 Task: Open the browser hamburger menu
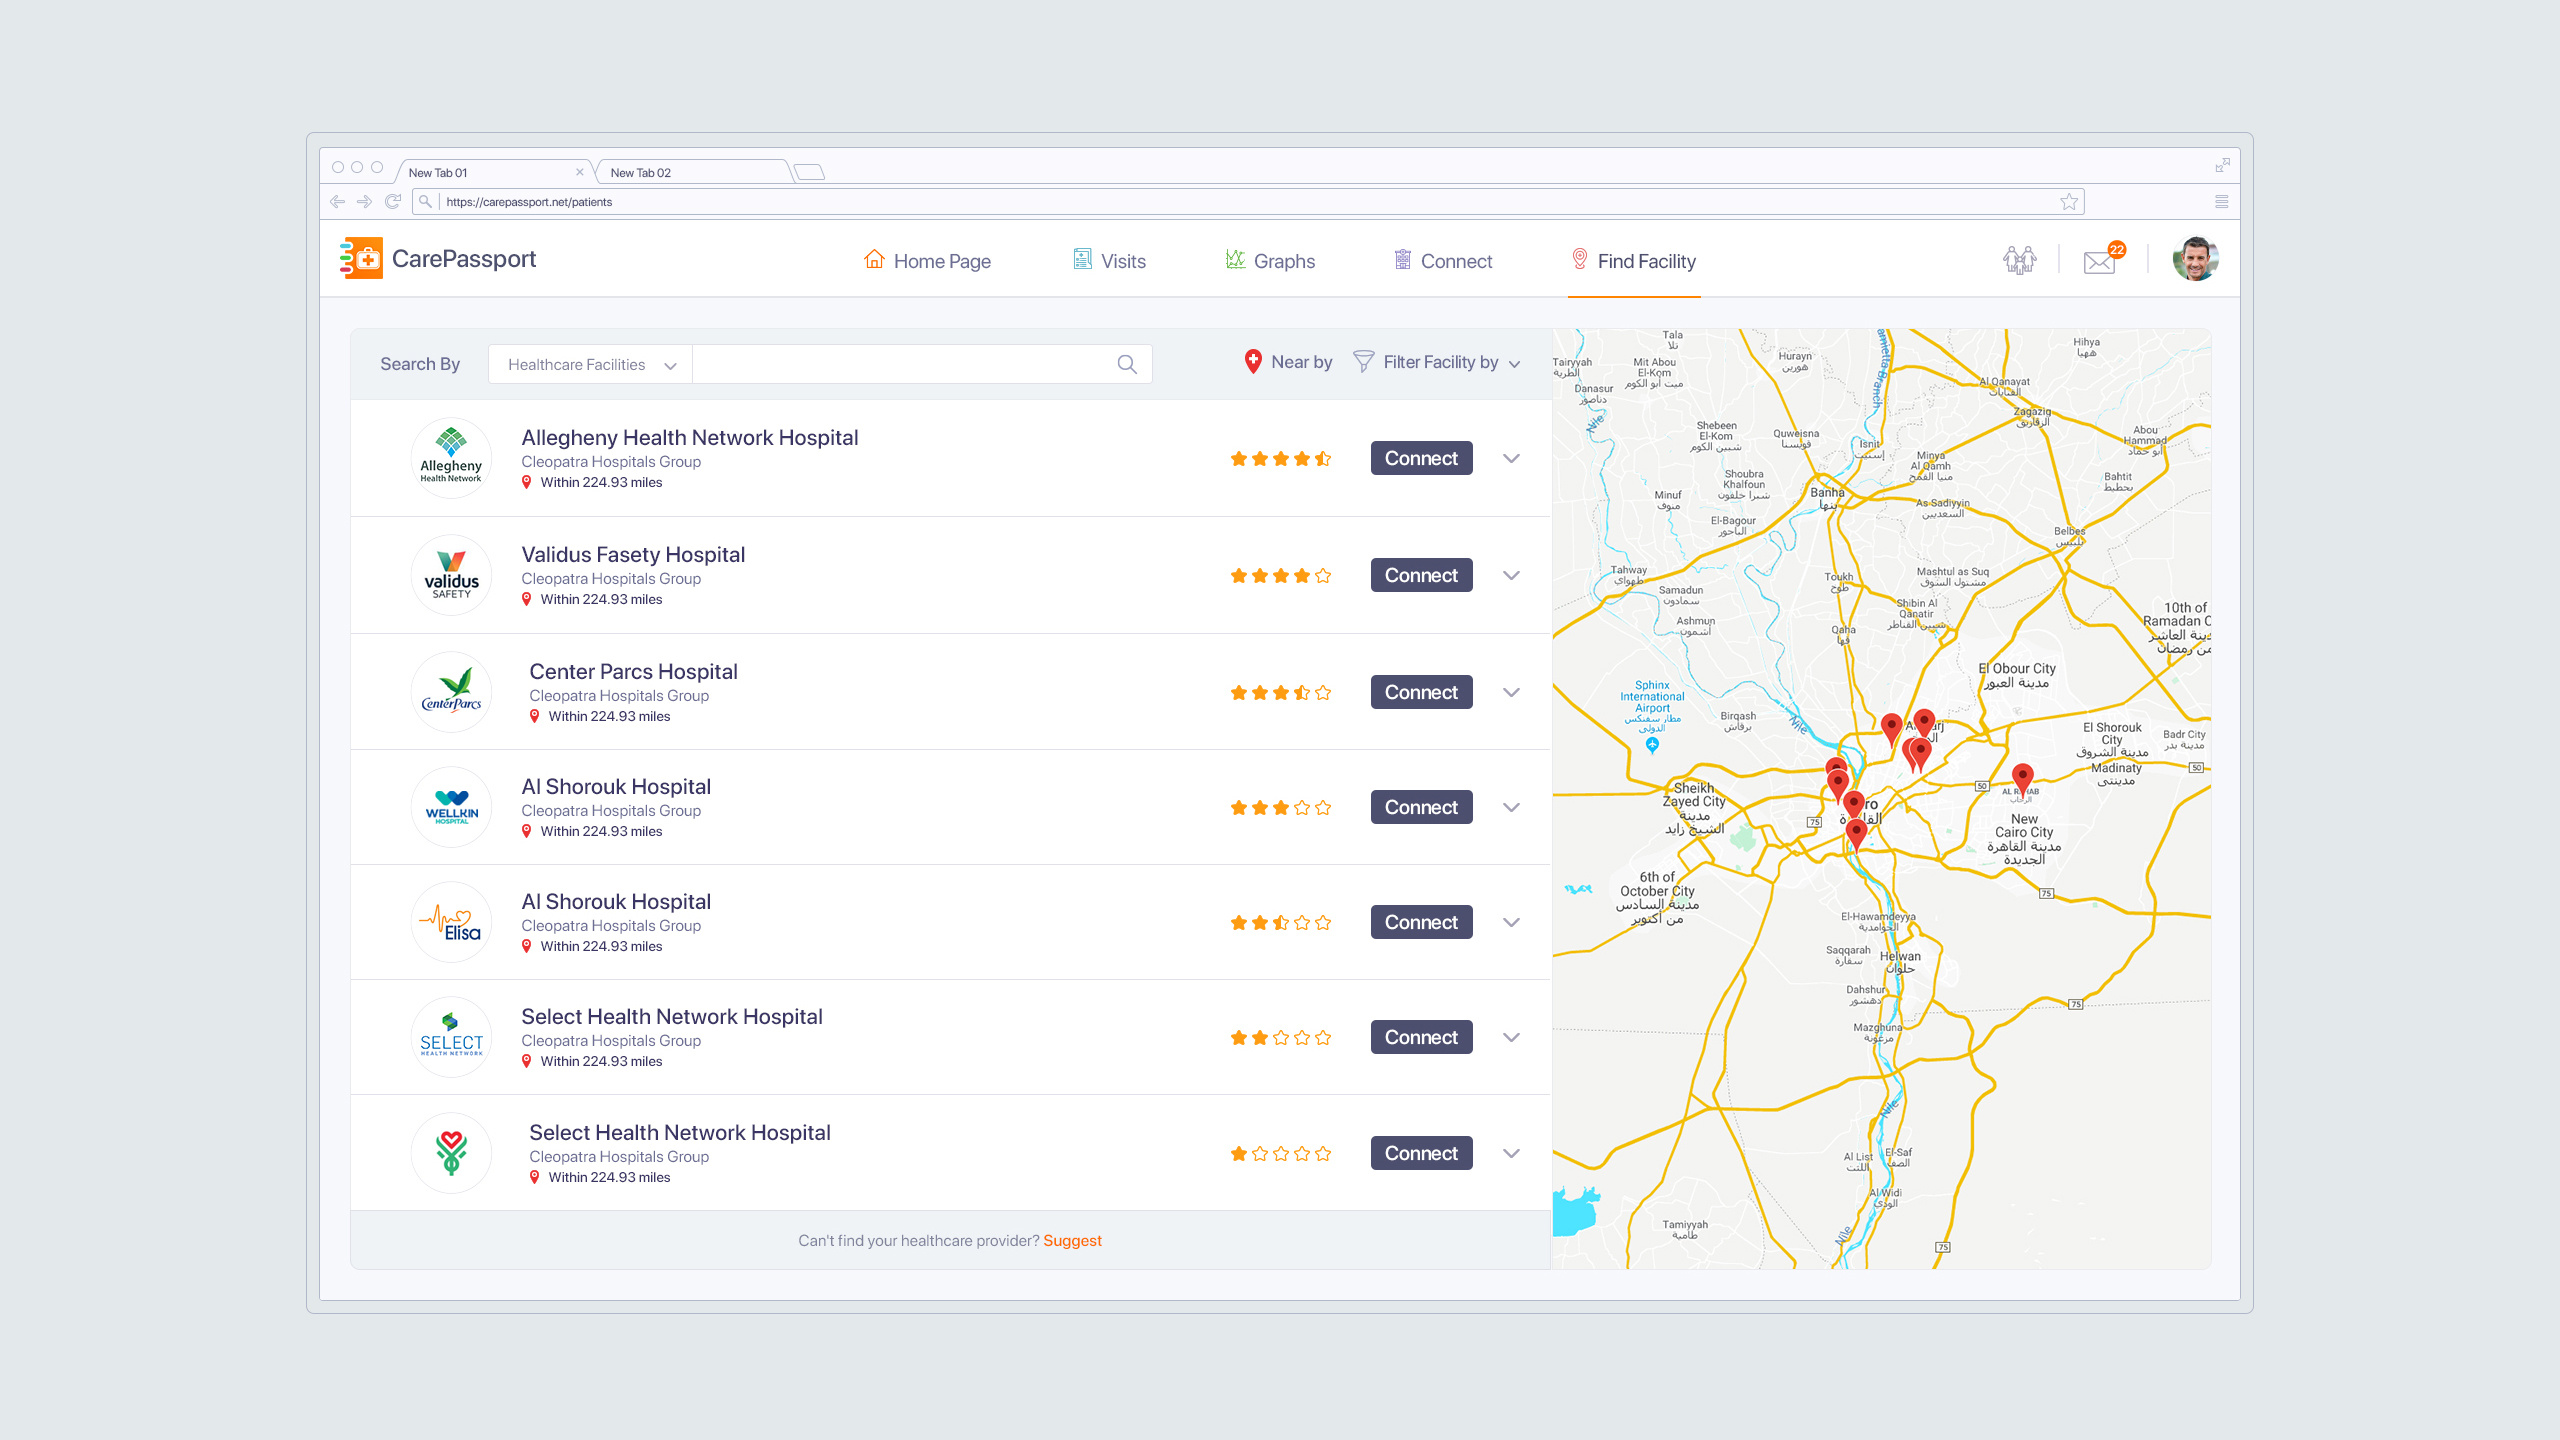[2222, 202]
